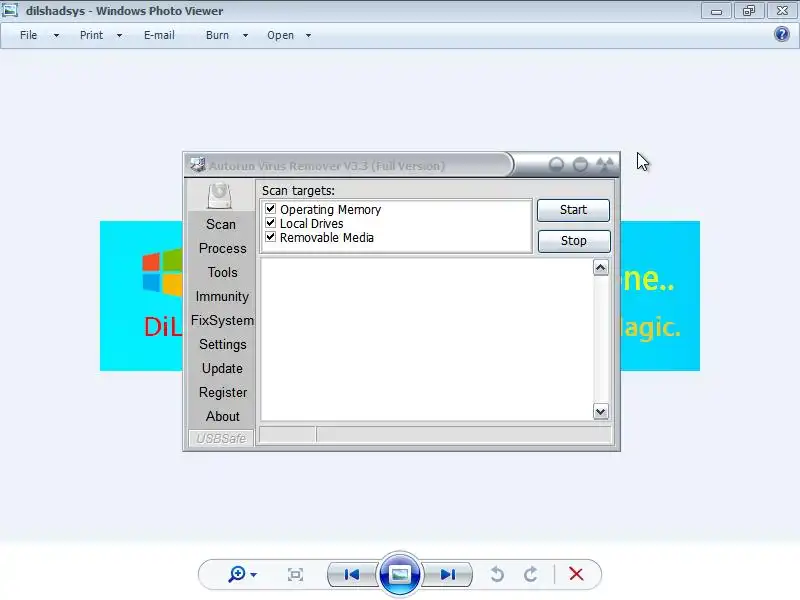This screenshot has width=800, height=600.
Task: Select Update in the sidebar
Action: pos(222,368)
